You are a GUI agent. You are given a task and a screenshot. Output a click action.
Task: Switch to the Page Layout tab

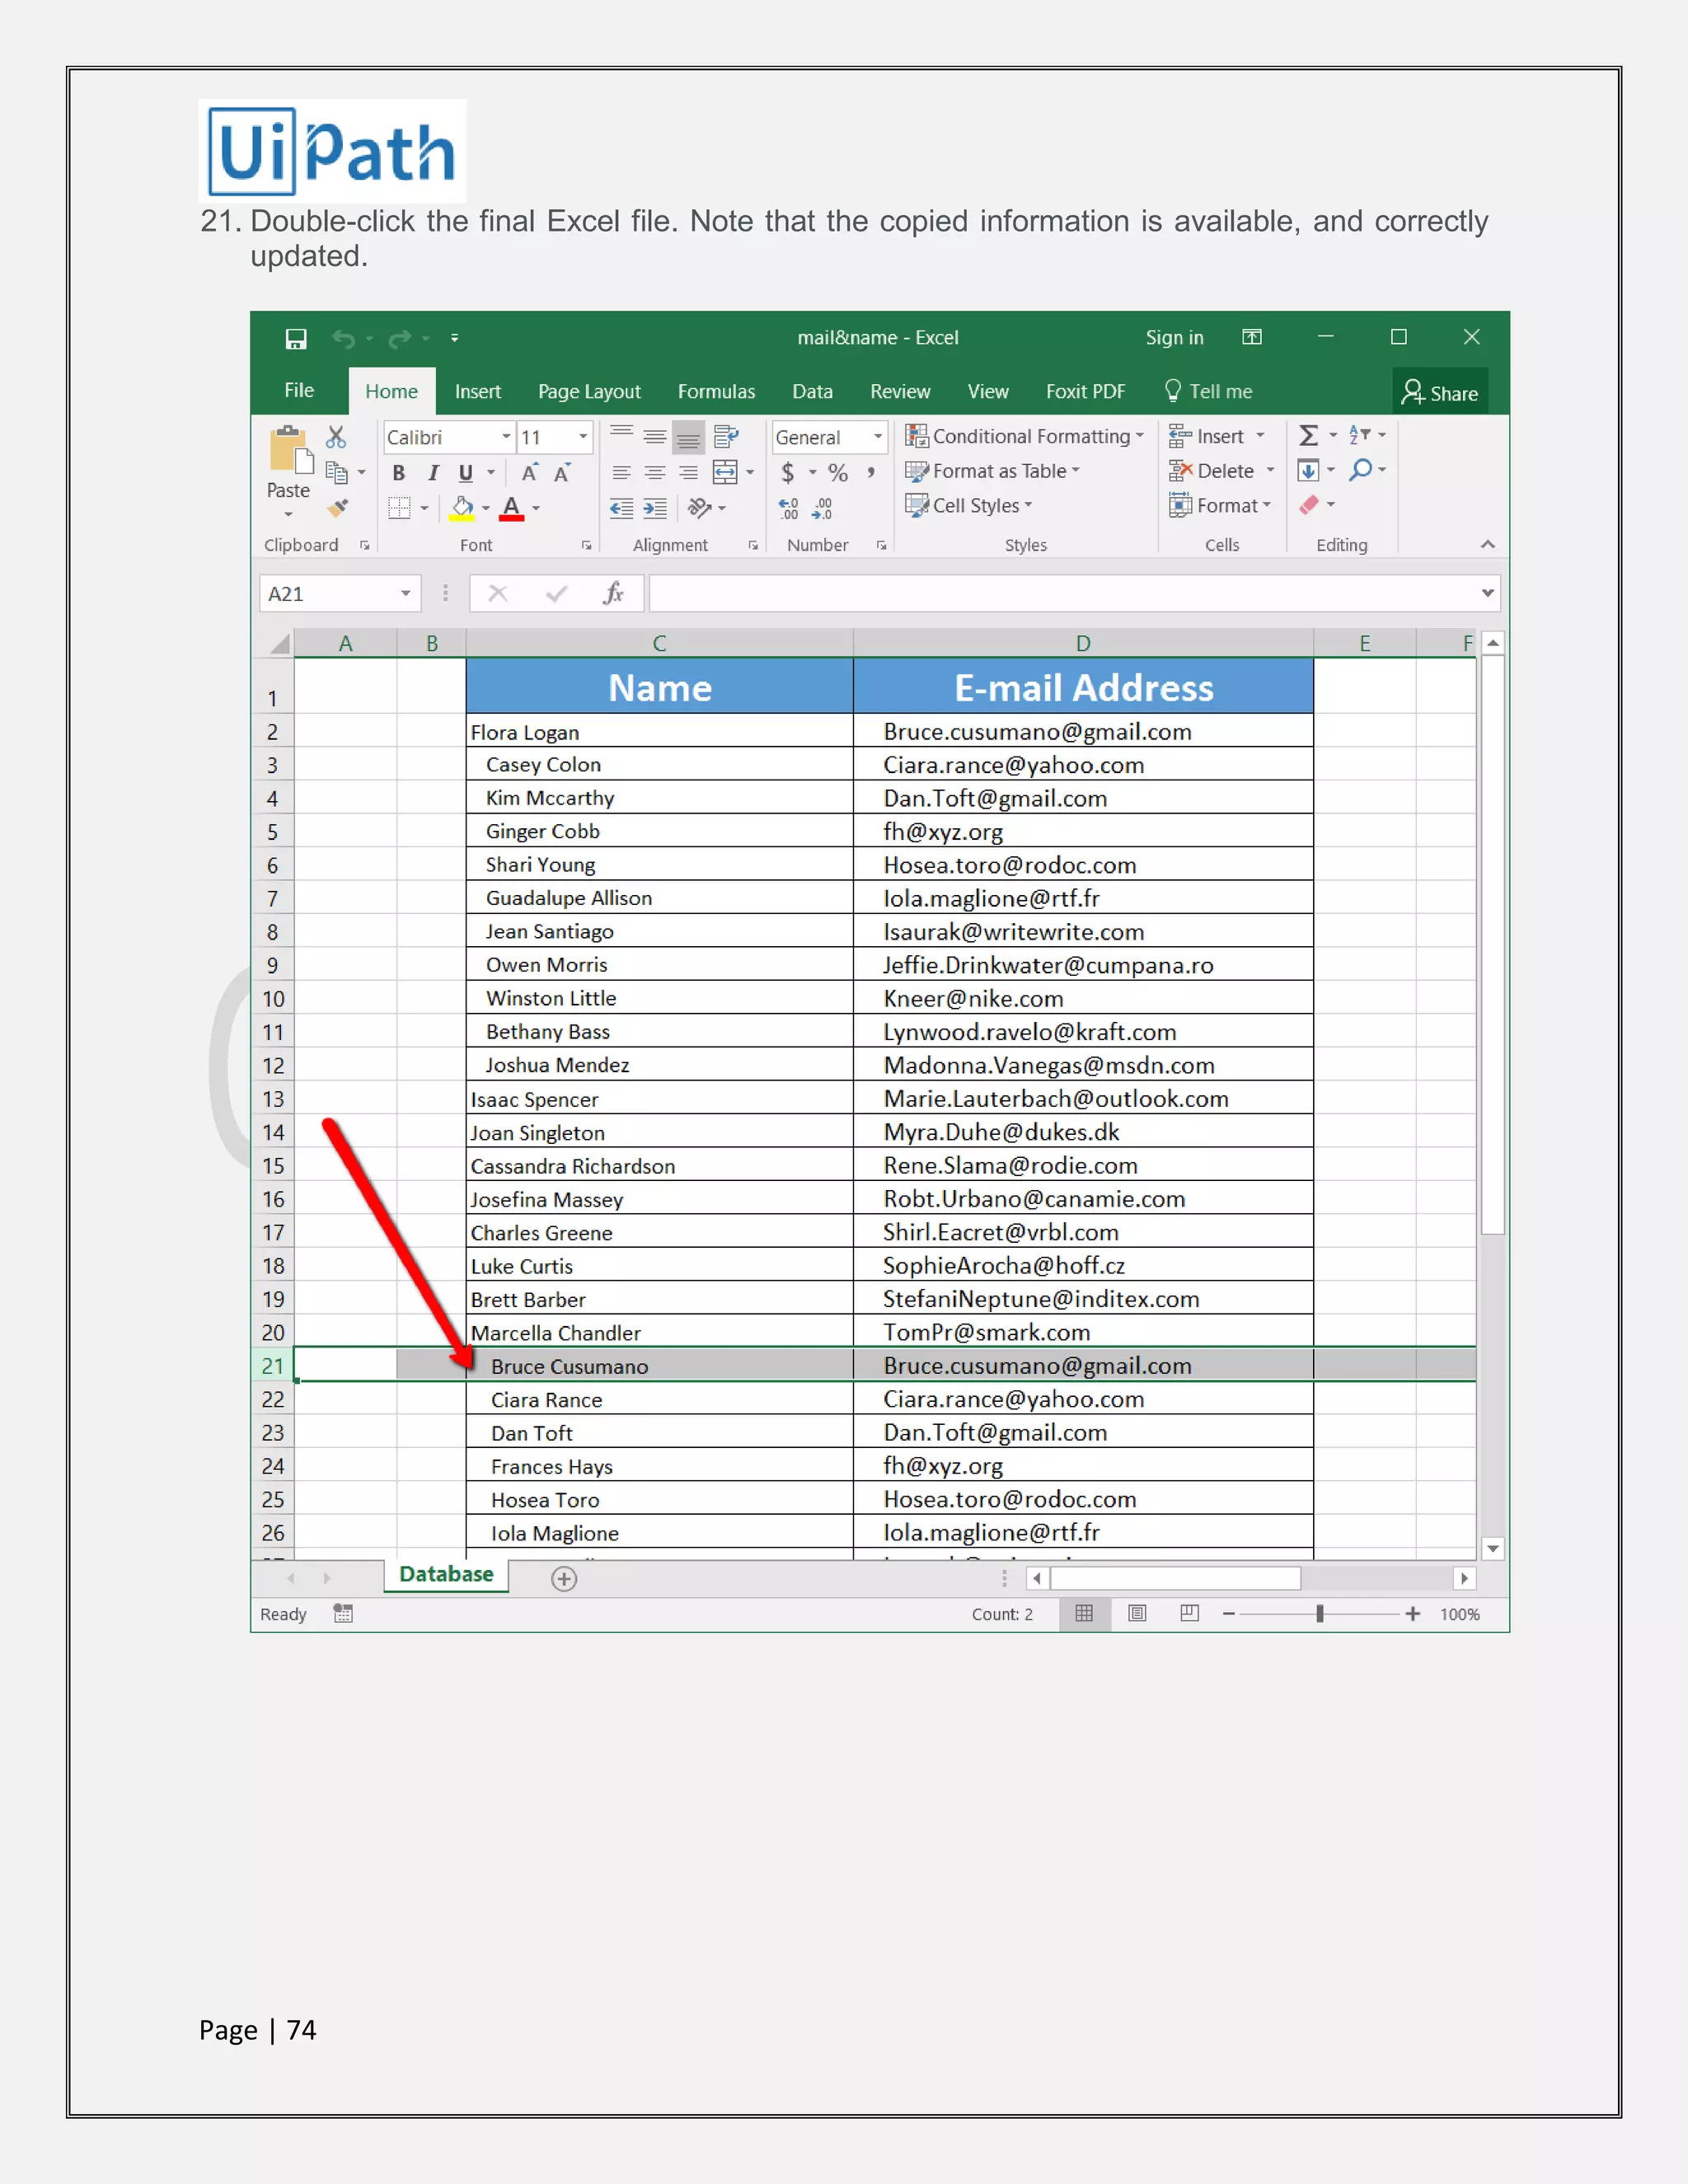(589, 392)
